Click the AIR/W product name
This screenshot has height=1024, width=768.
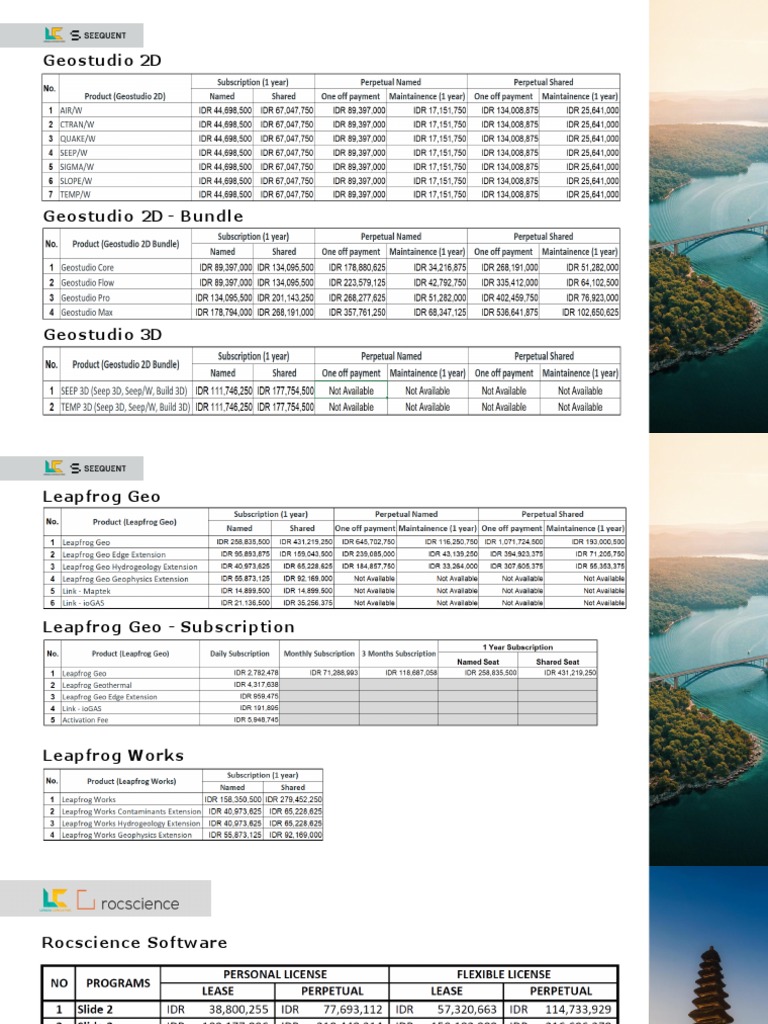click(71, 110)
